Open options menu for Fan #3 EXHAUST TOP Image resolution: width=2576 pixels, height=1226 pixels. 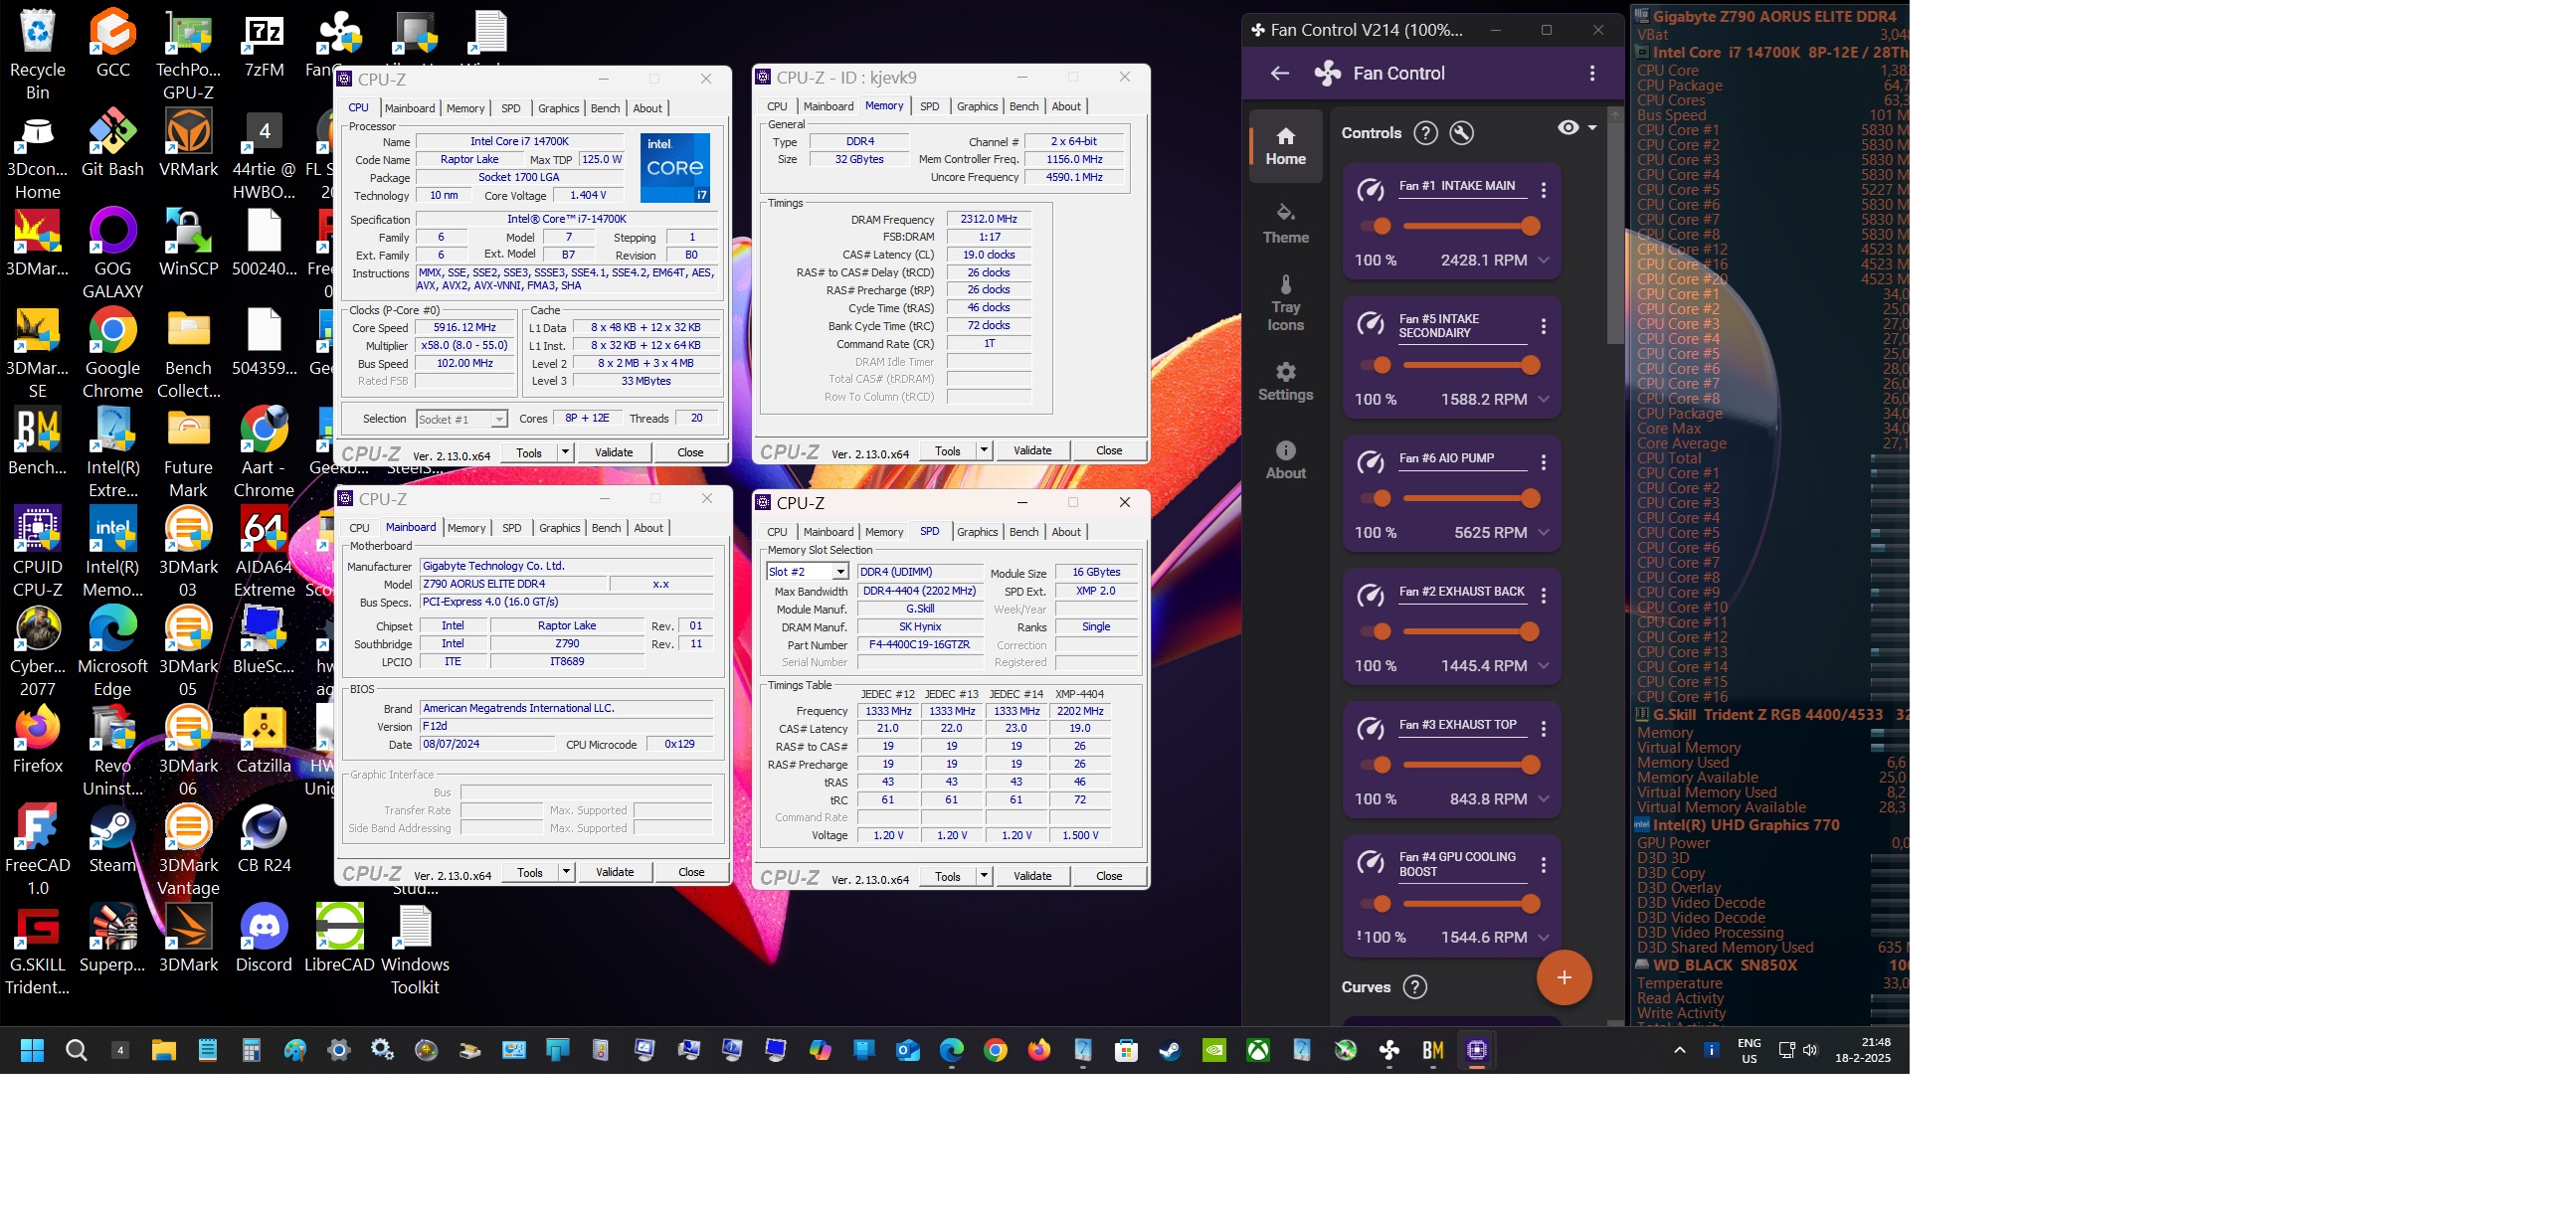(1543, 729)
